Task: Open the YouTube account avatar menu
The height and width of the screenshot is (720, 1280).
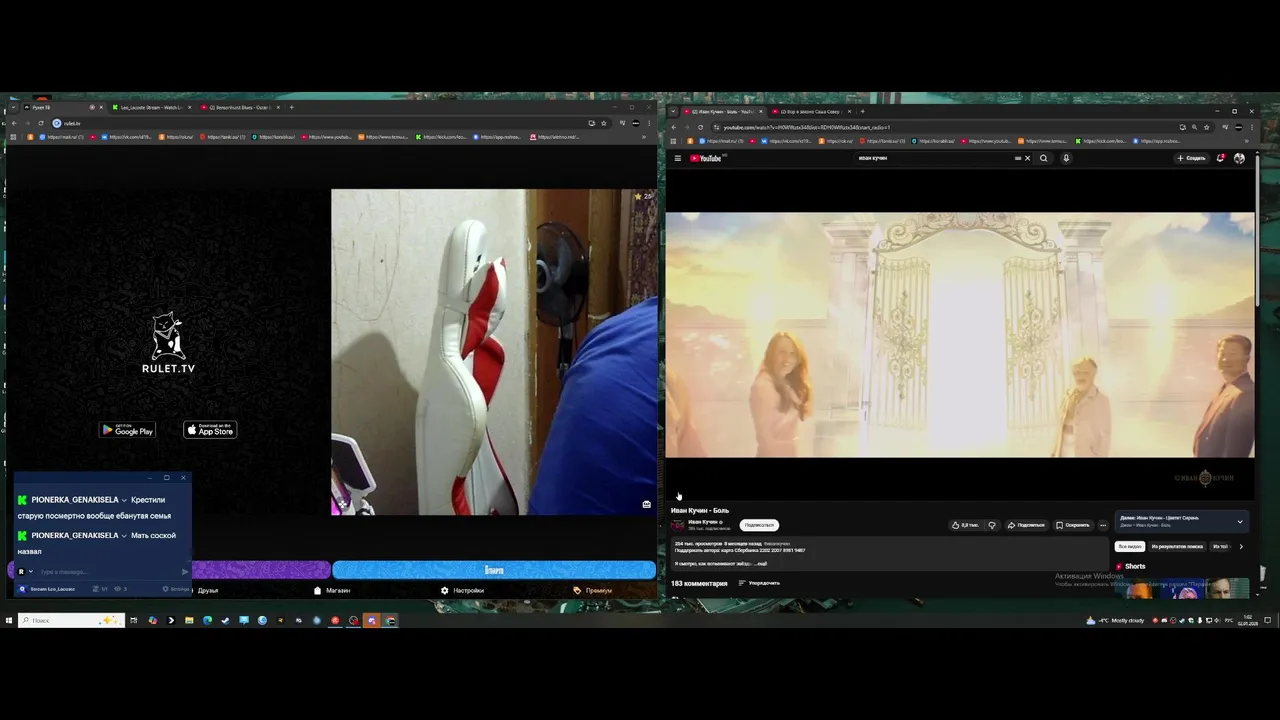Action: 1240,158
